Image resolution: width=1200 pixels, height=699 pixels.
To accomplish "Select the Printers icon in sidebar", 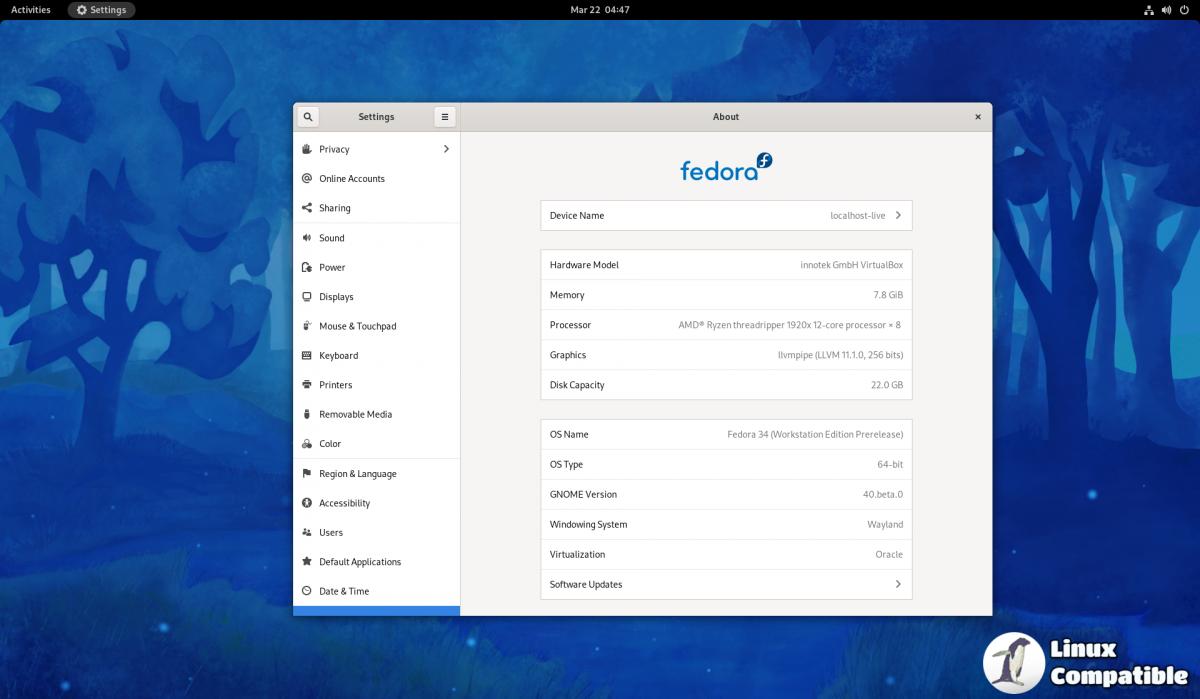I will [x=307, y=385].
